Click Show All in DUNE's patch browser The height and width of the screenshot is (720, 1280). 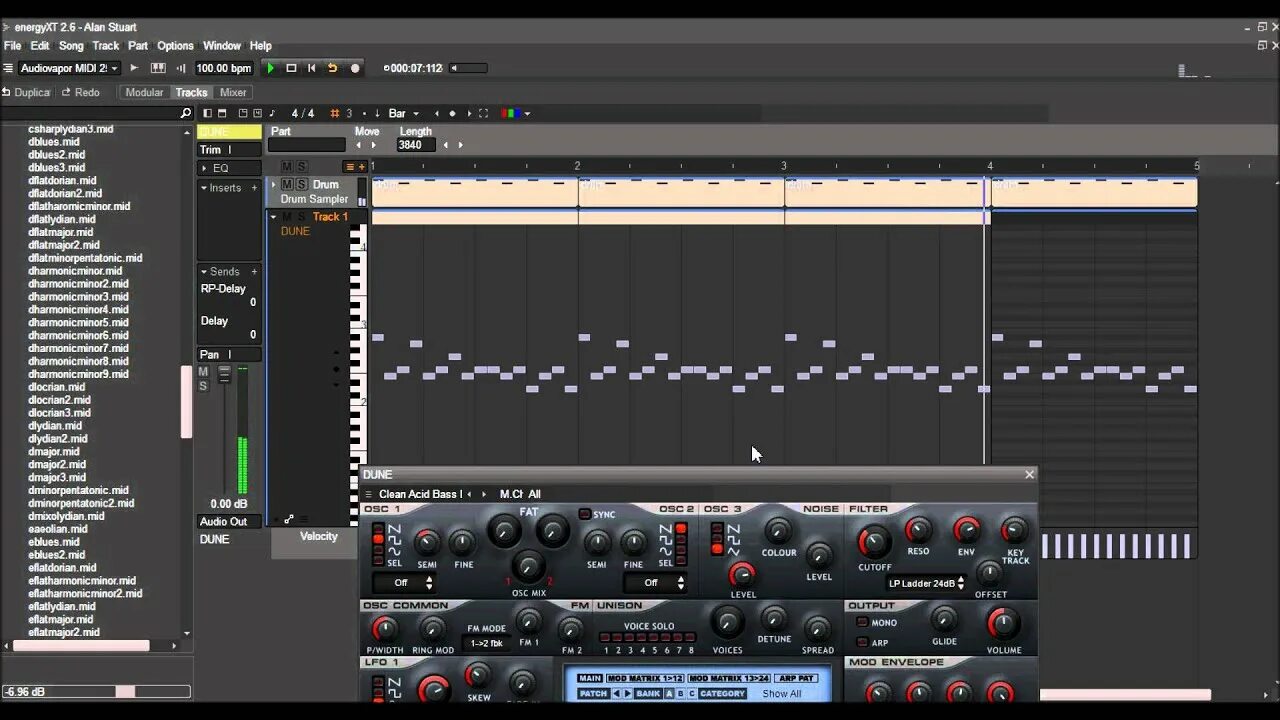(x=781, y=693)
